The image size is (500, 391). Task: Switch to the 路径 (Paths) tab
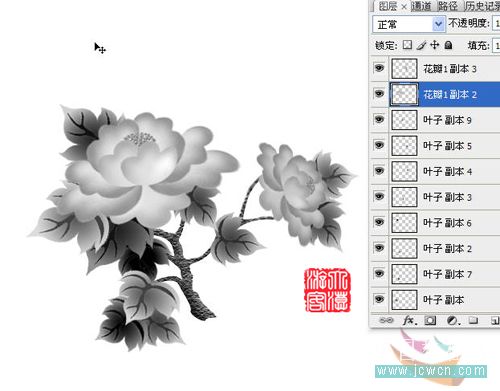point(447,6)
